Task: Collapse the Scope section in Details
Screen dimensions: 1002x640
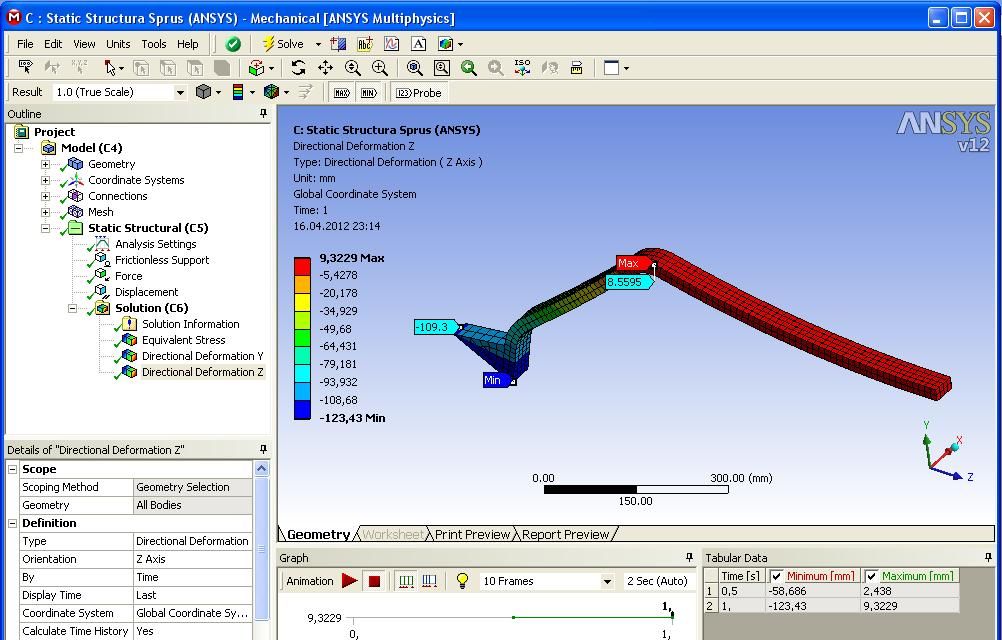Action: tap(12, 469)
